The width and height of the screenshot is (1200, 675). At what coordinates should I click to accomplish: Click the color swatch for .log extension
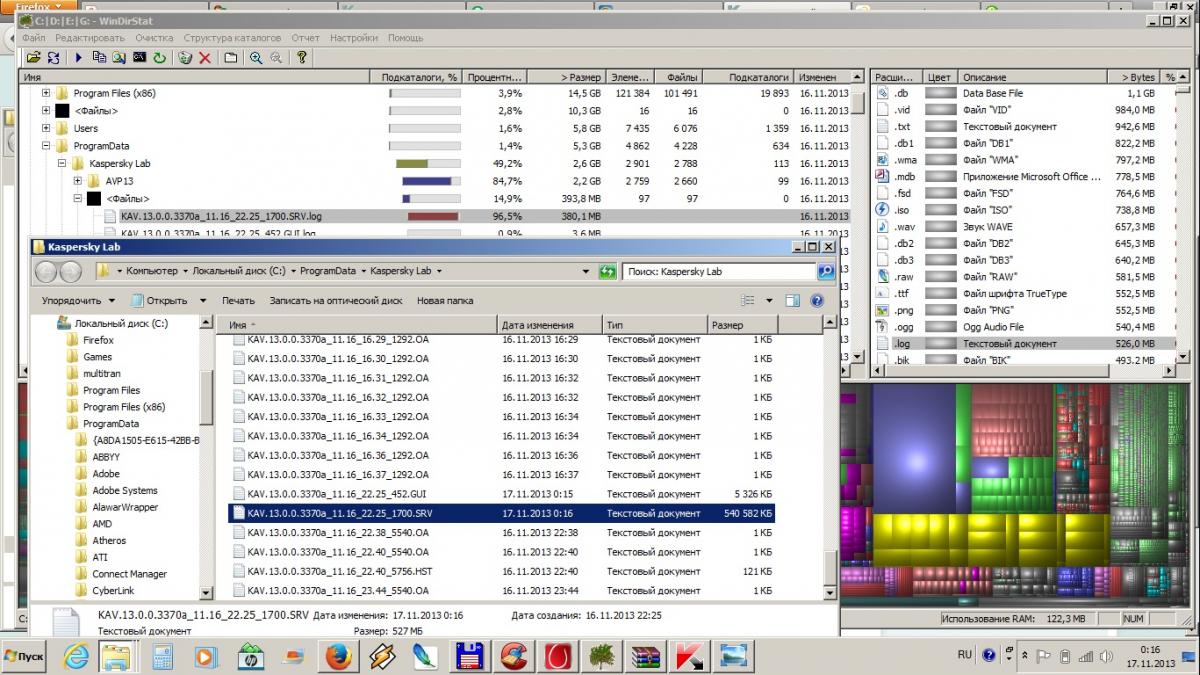[x=940, y=343]
